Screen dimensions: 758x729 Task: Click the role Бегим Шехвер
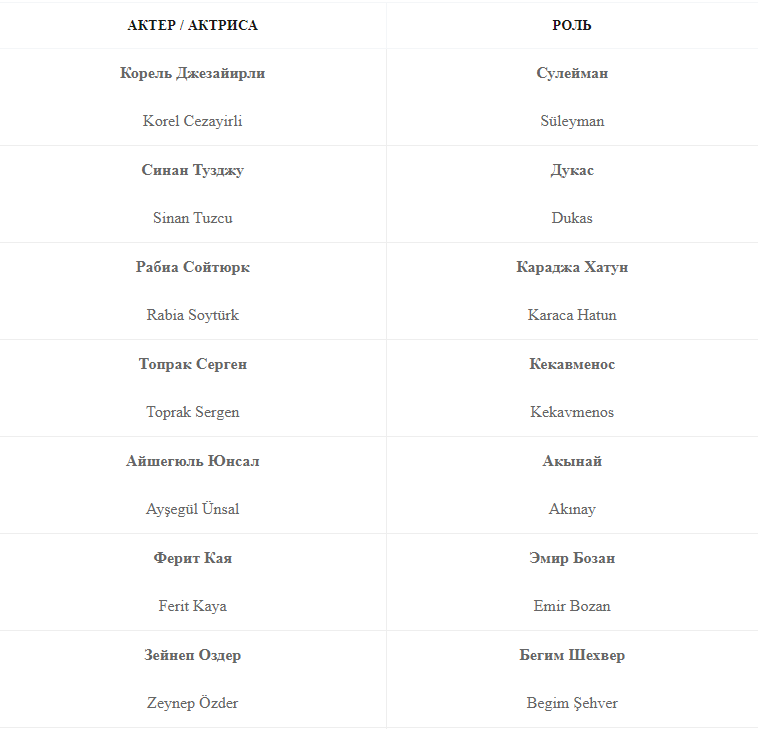click(x=572, y=655)
